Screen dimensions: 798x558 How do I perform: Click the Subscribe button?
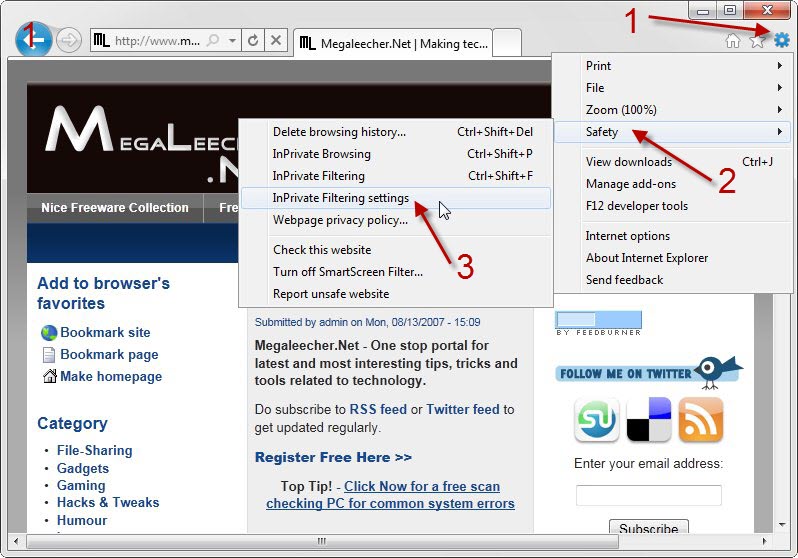(x=648, y=527)
